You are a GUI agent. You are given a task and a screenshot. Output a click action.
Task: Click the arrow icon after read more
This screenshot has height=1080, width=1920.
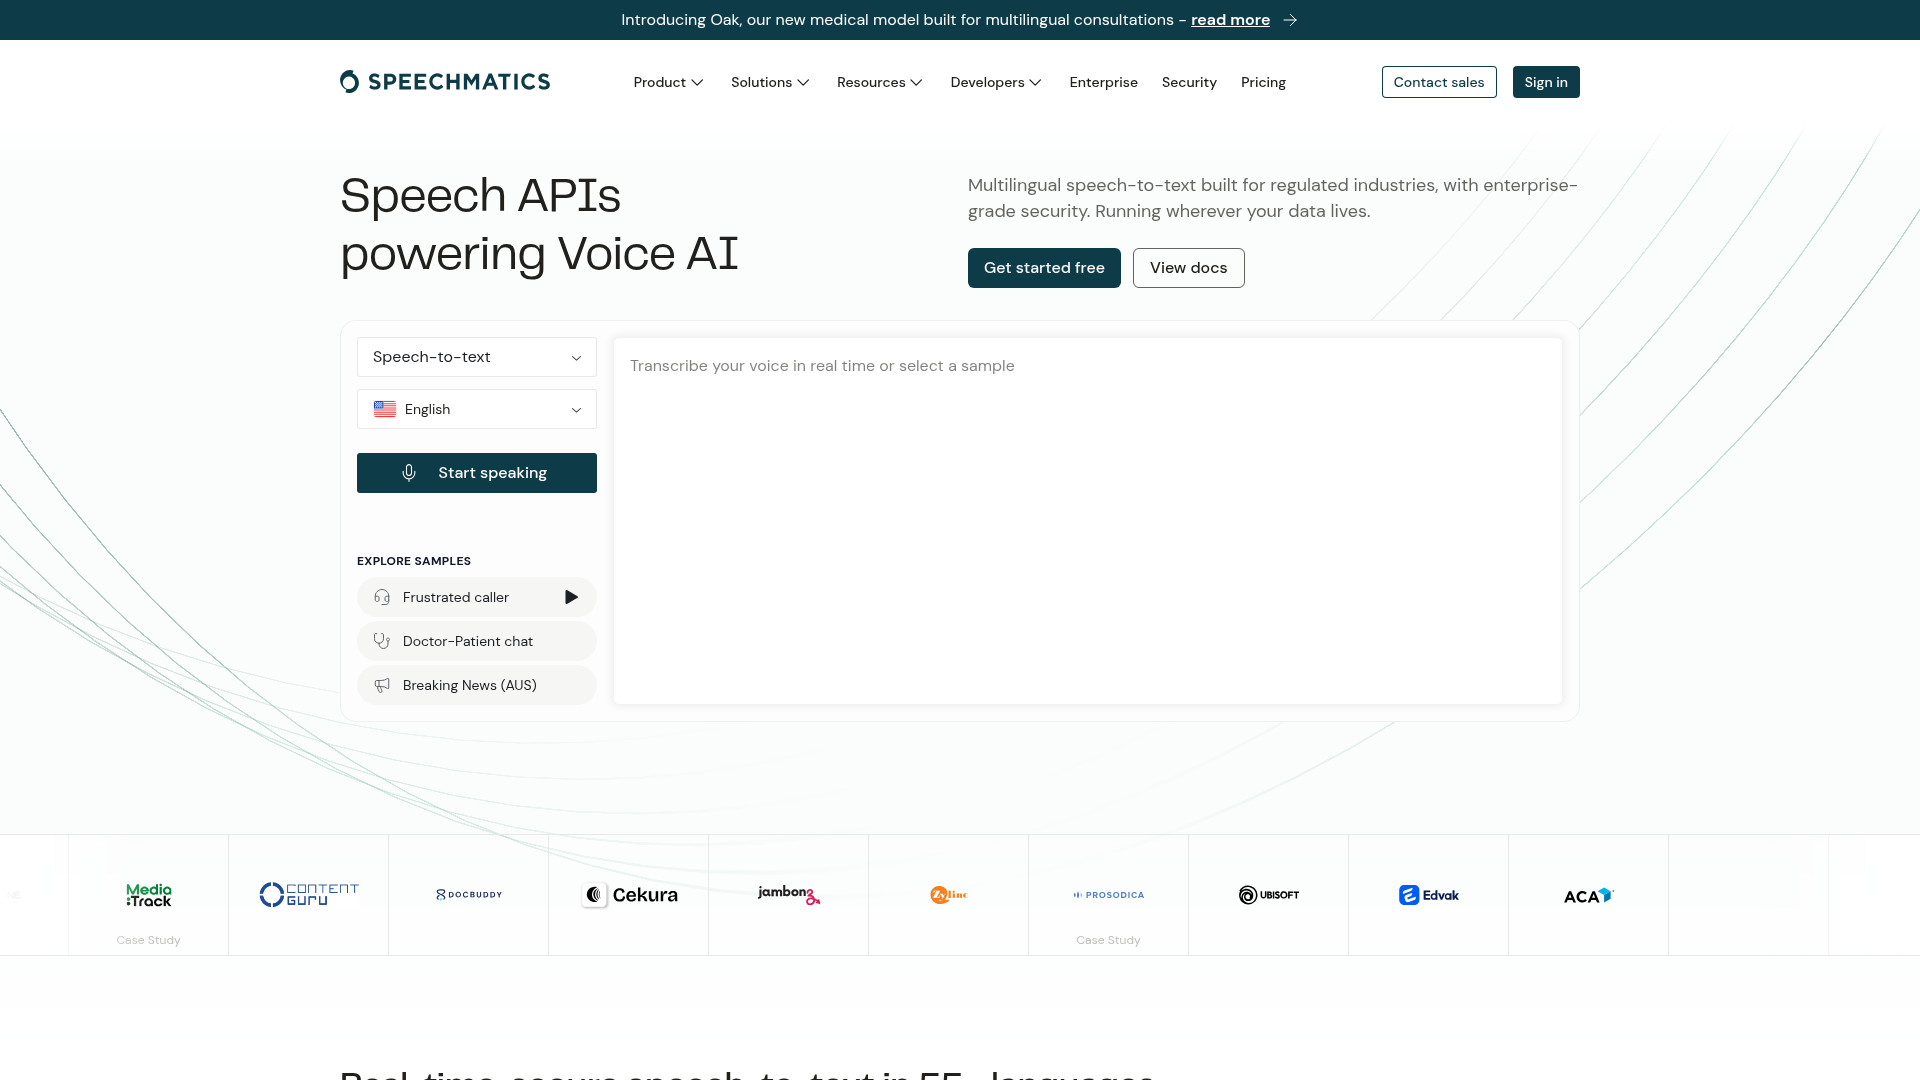[x=1290, y=20]
